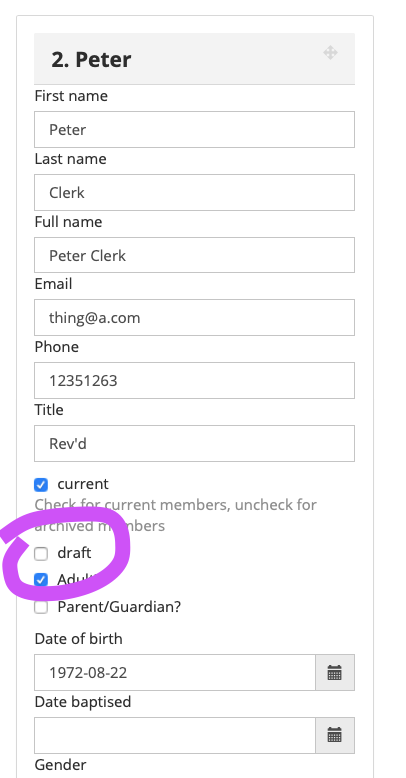Image resolution: width=406 pixels, height=778 pixels.
Task: Click the move handle icon in the Peter header
Action: coord(331,53)
